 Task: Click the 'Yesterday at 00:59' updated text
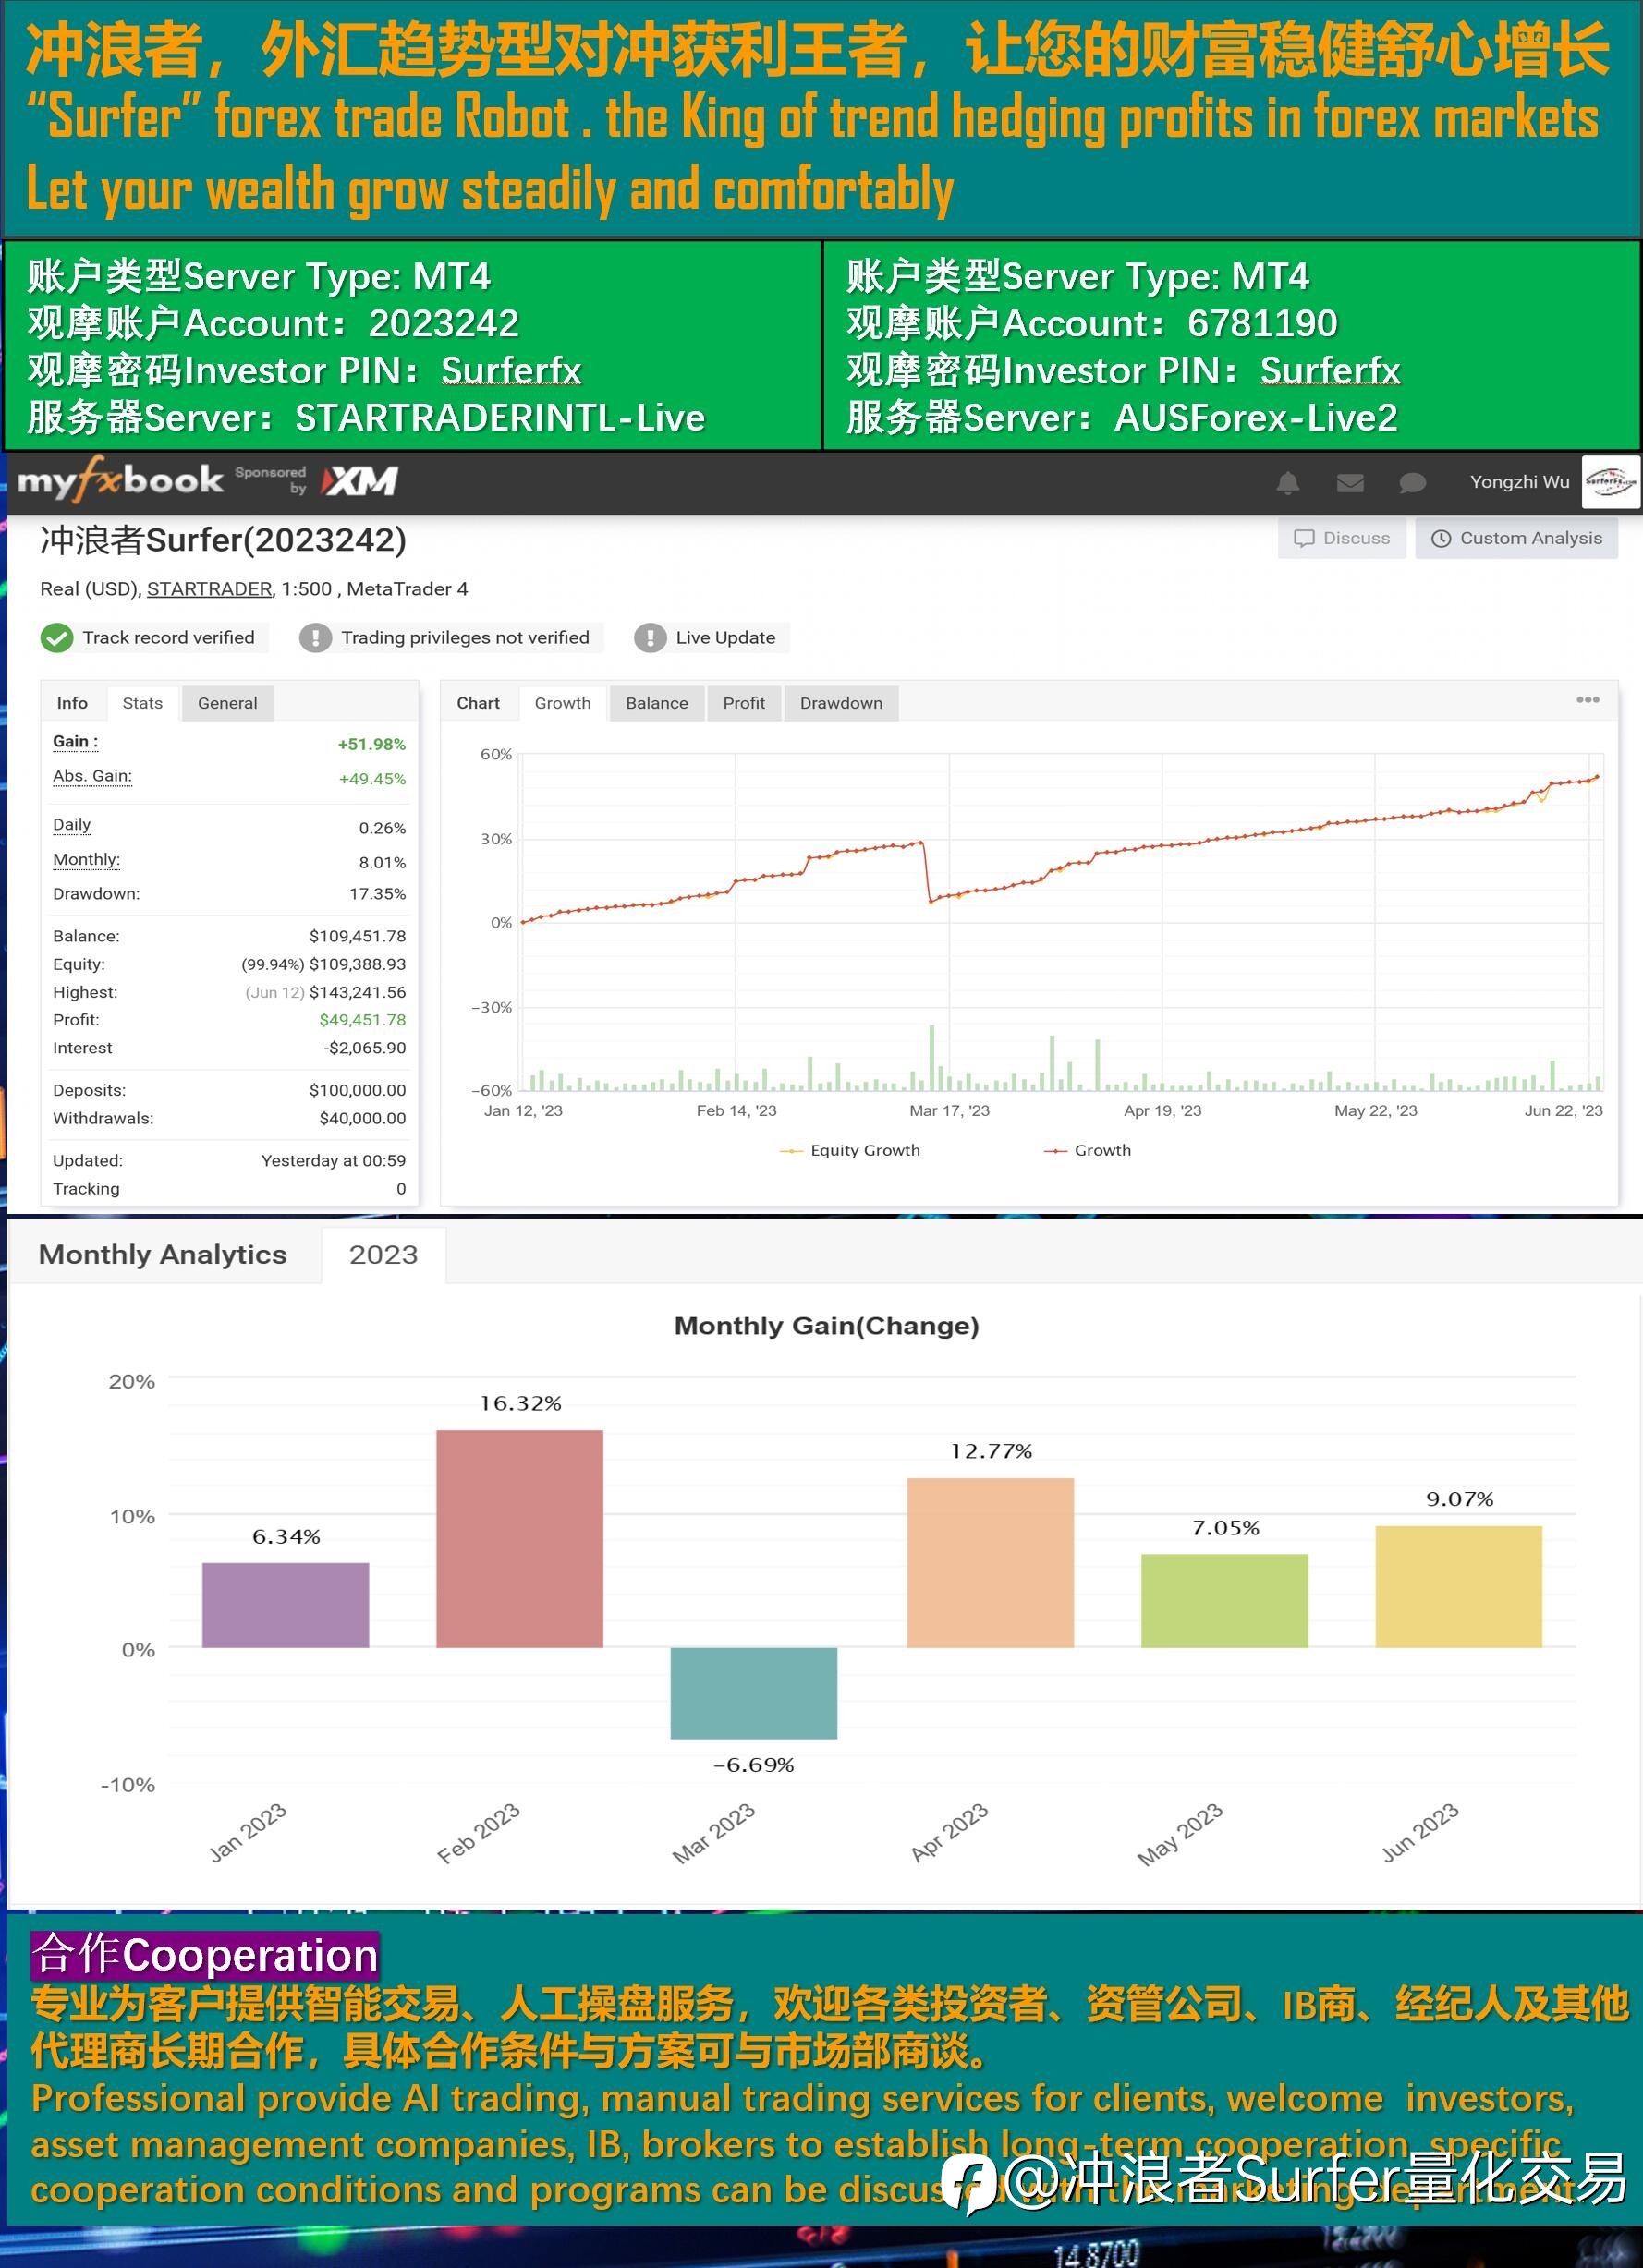[x=334, y=1160]
